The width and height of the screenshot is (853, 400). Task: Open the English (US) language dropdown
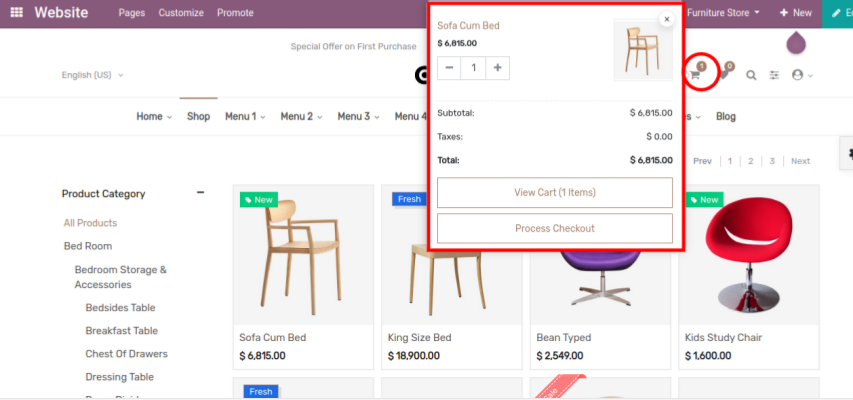coord(92,75)
